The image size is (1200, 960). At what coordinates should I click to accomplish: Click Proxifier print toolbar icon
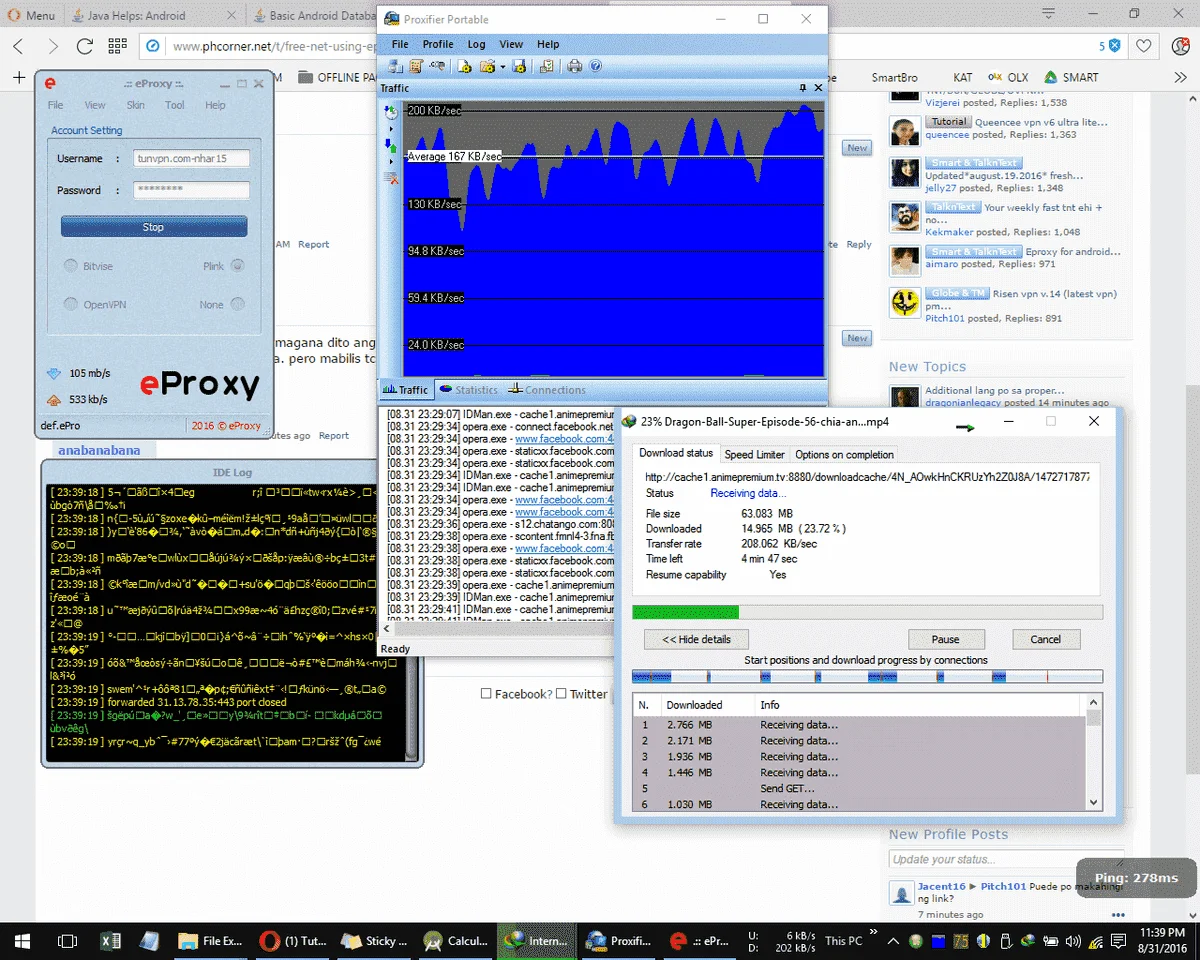[574, 66]
